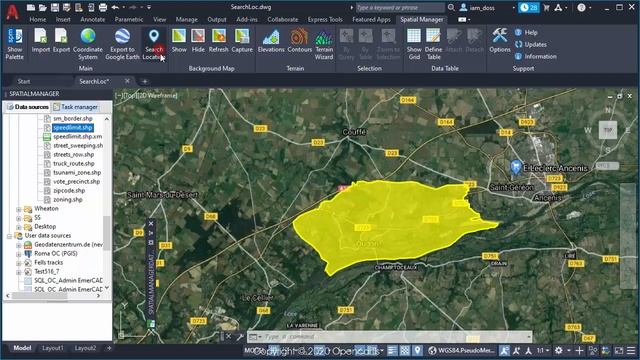Open the Show Palette tool

(15, 44)
